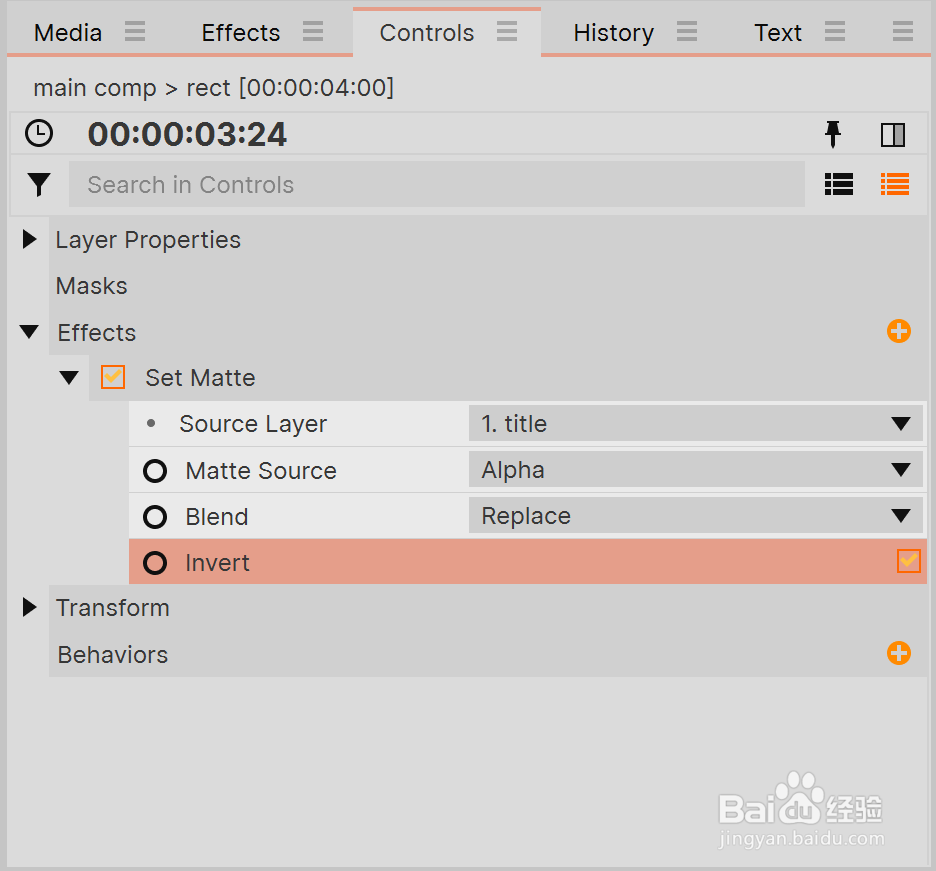
Task: Open the Source Layer dropdown
Action: pyautogui.click(x=695, y=424)
